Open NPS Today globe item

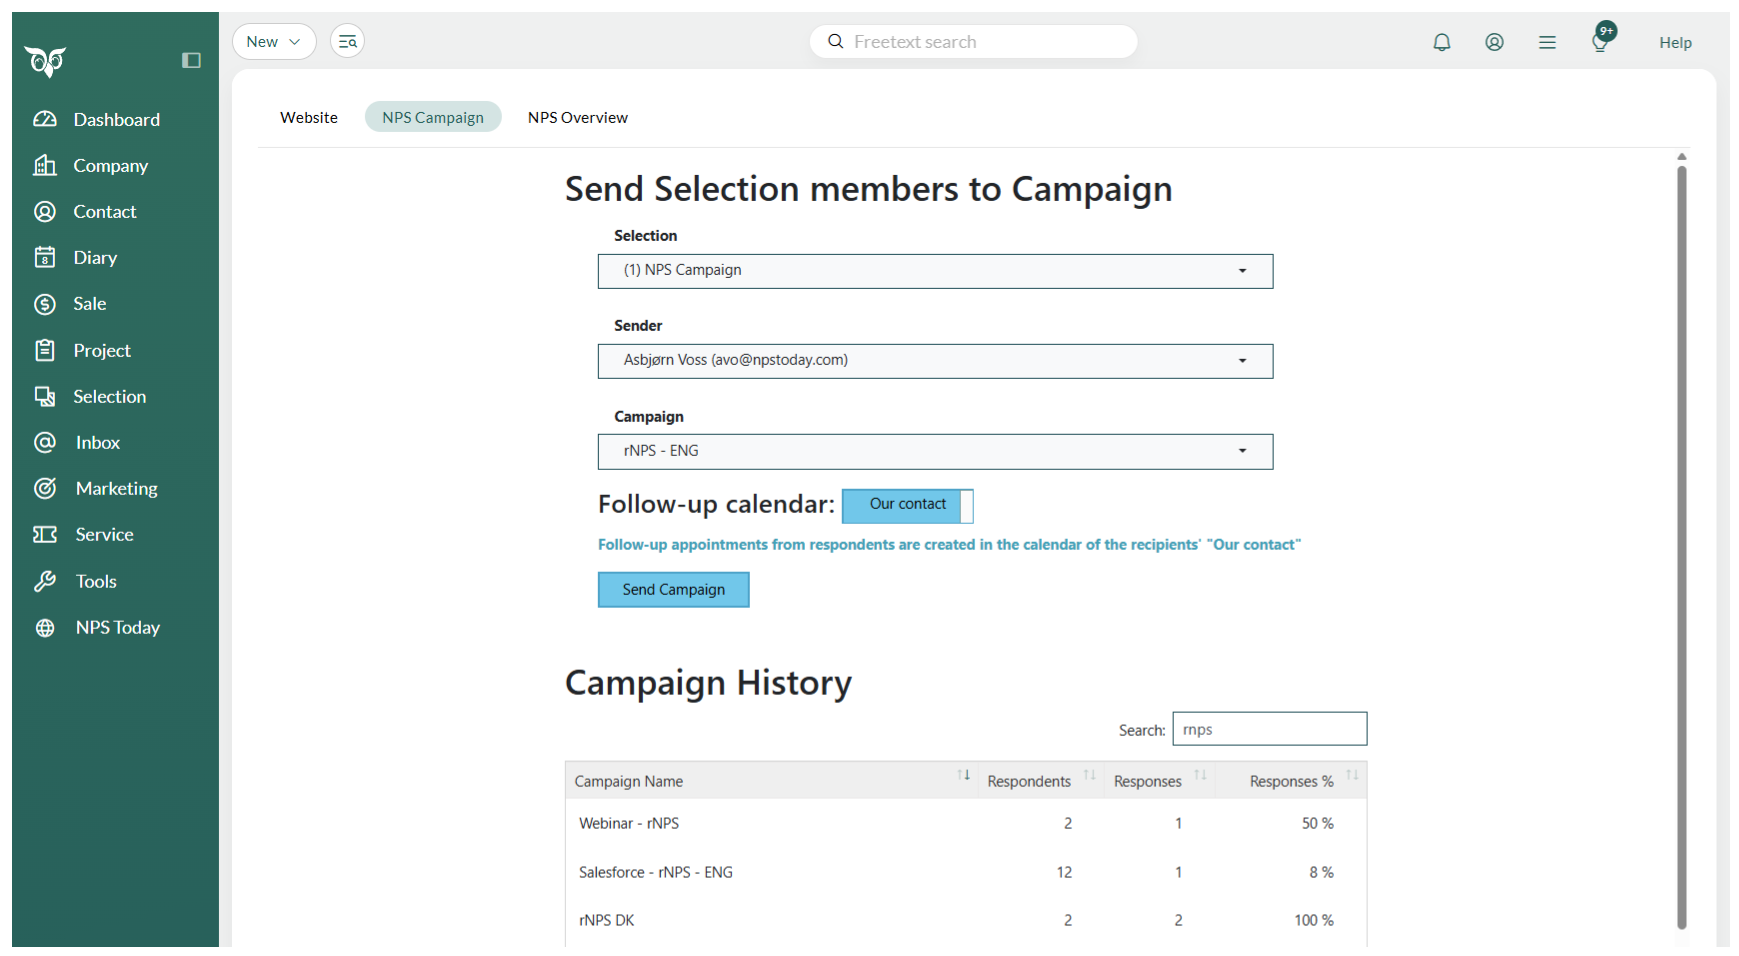[117, 628]
